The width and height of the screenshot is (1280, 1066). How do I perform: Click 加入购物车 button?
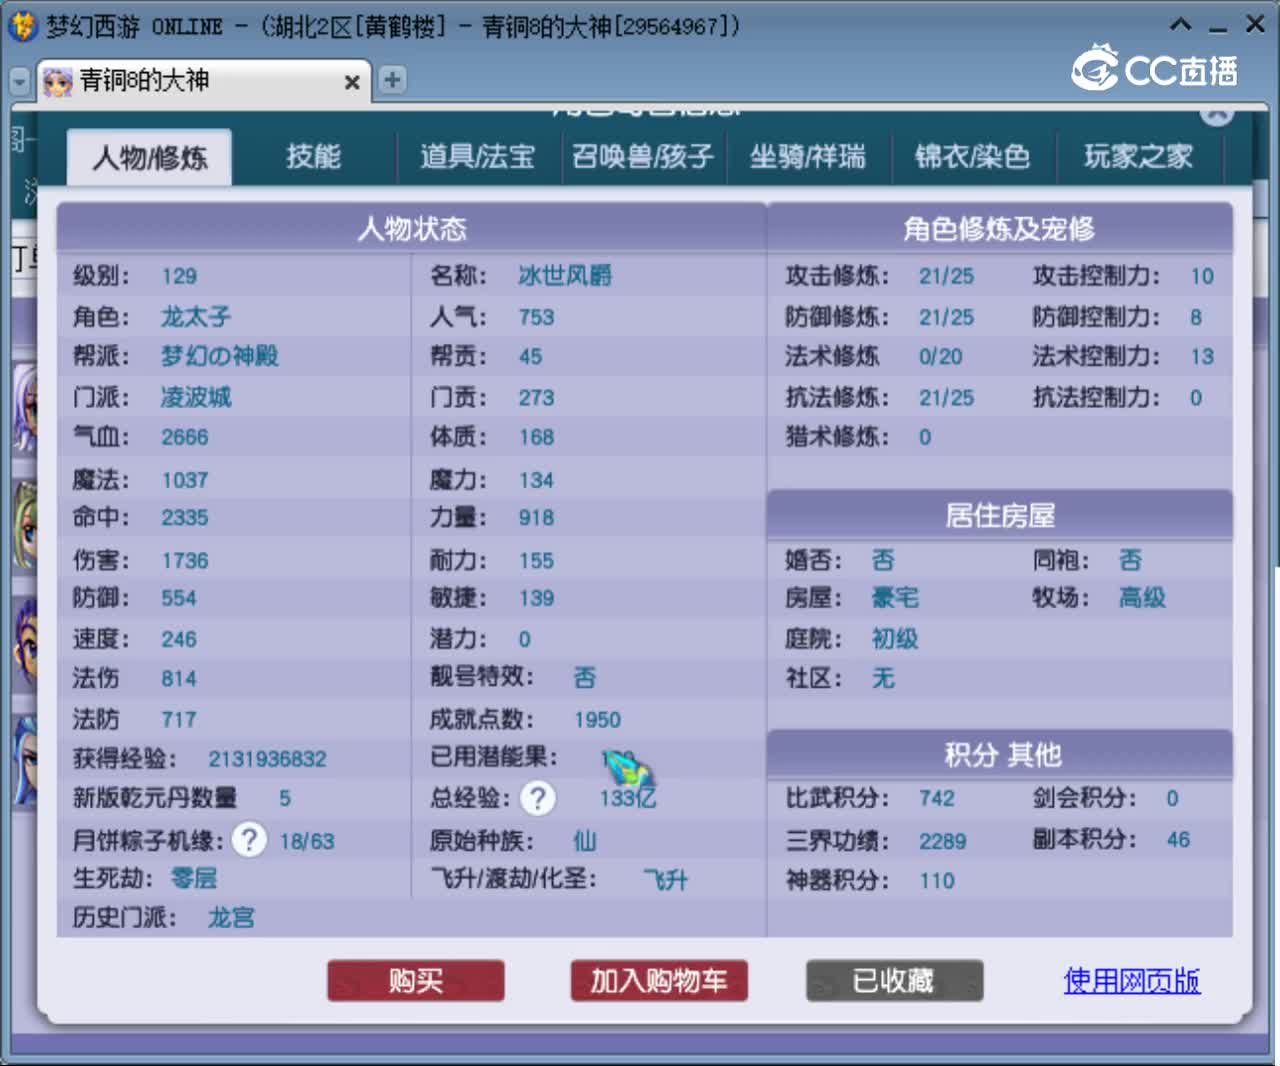tap(659, 981)
